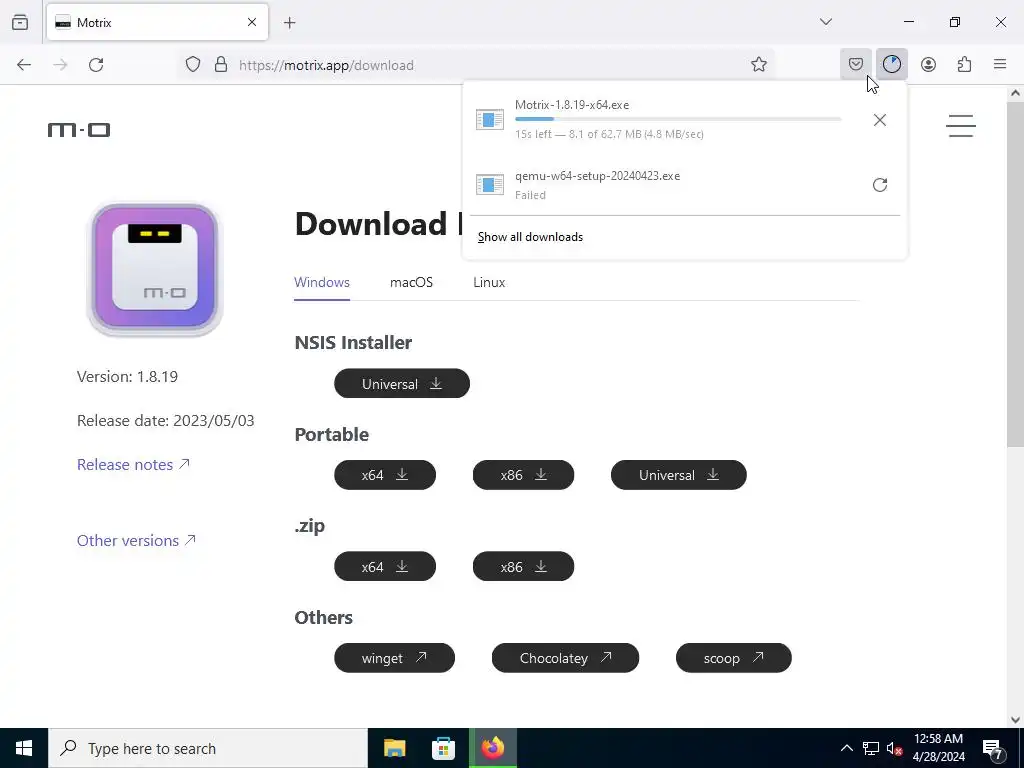Screen dimensions: 1024x768
Task: Open the muted volume tray icon
Action: (895, 748)
